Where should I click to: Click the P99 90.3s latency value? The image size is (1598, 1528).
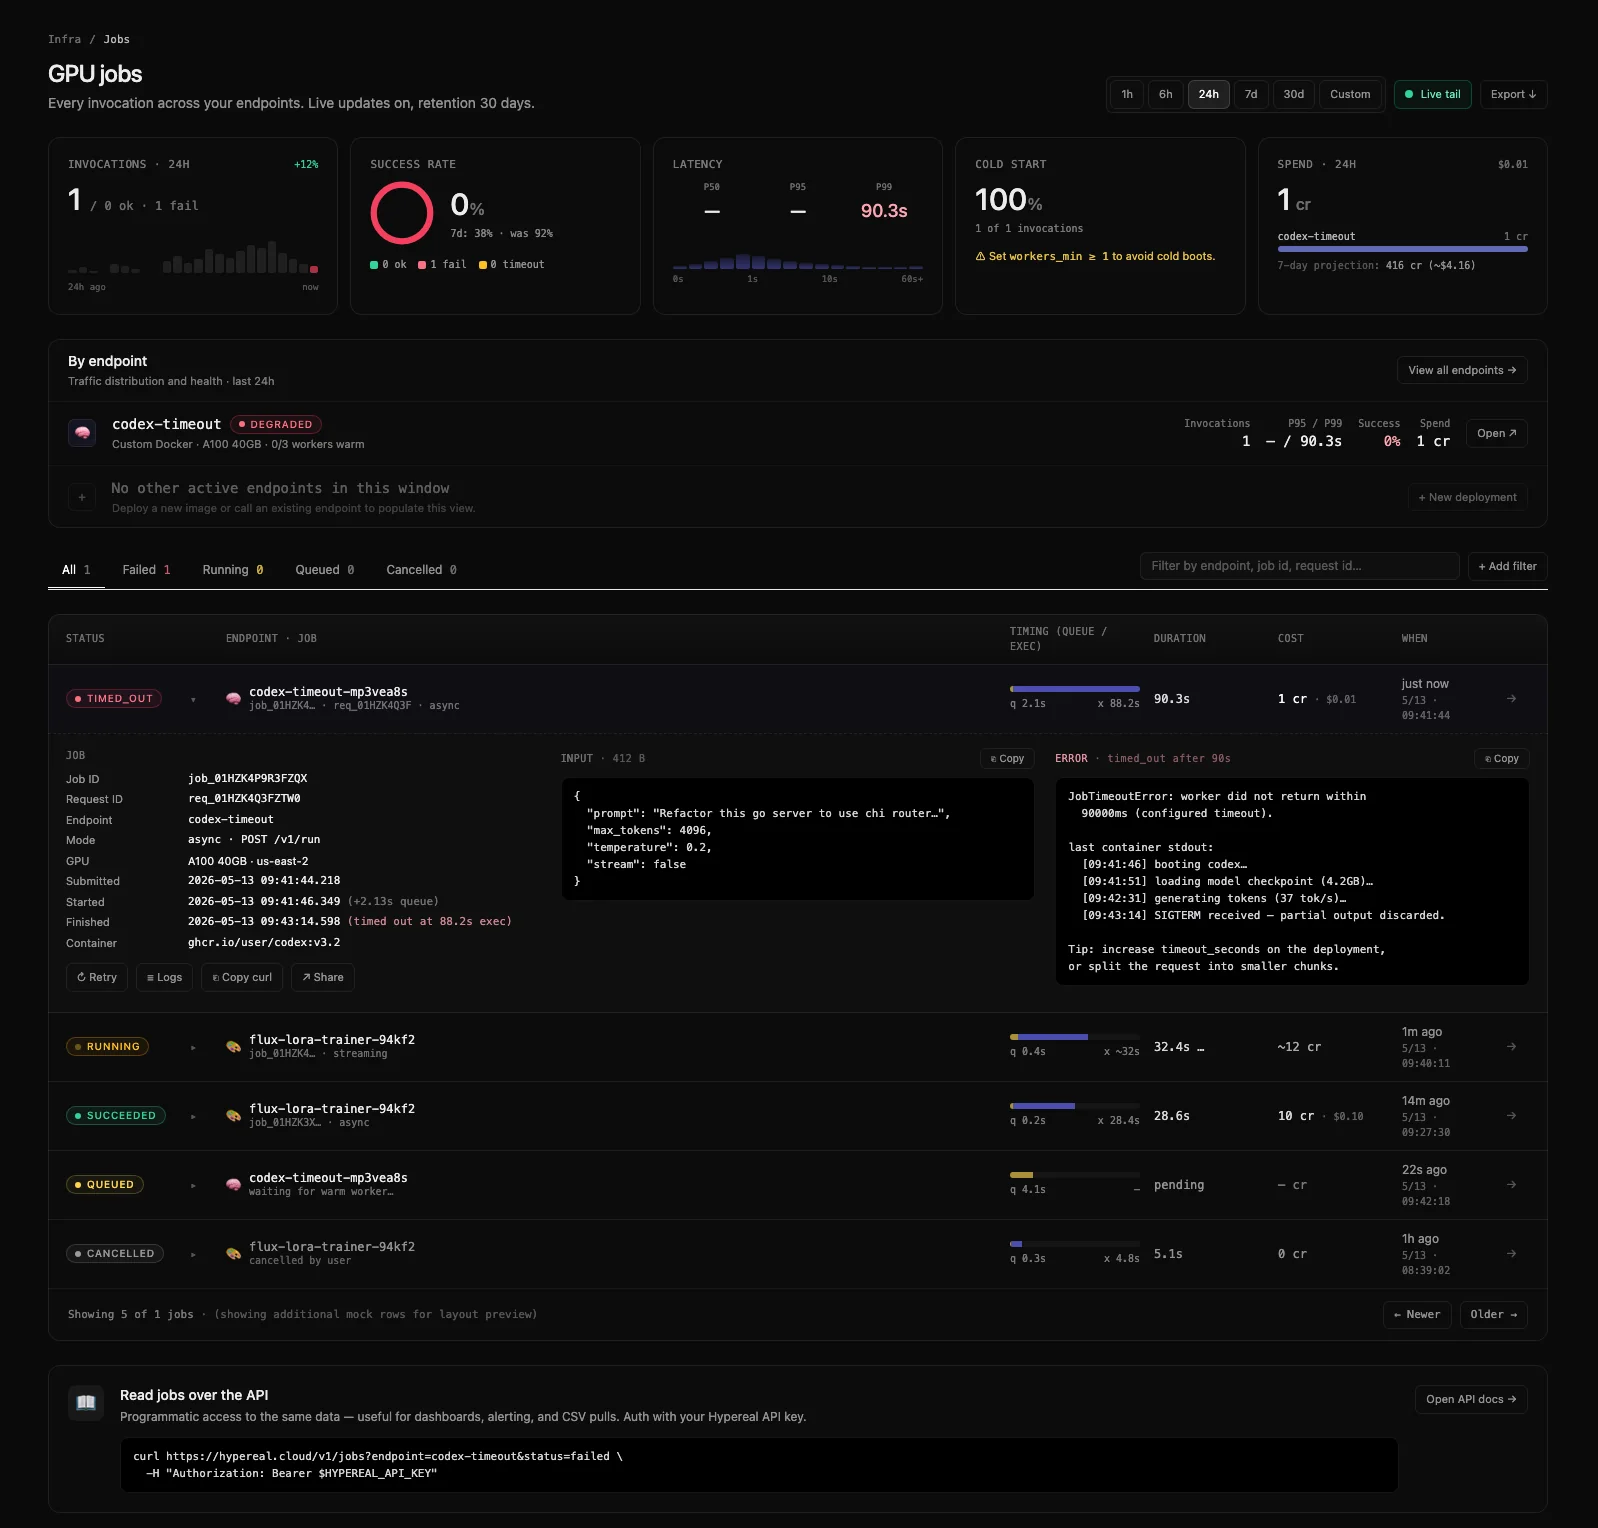884,211
